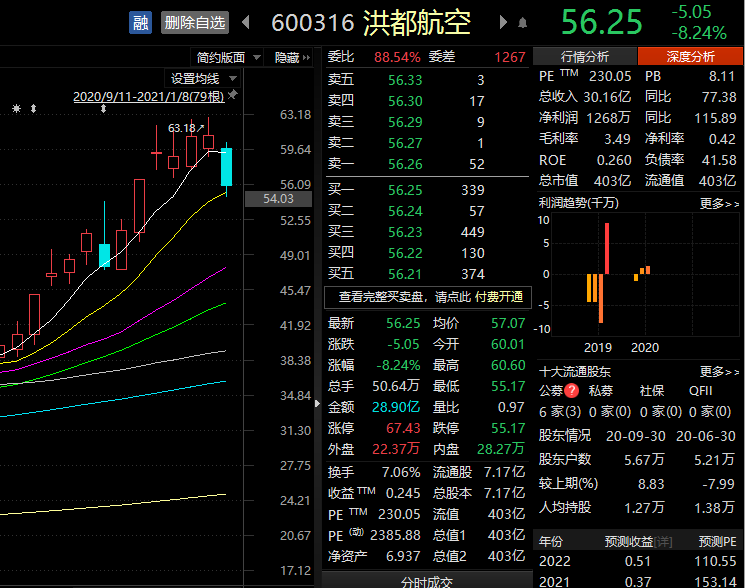The width and height of the screenshot is (745, 588).
Task: Select the 买五 56.21 order row
Action: coord(426,274)
